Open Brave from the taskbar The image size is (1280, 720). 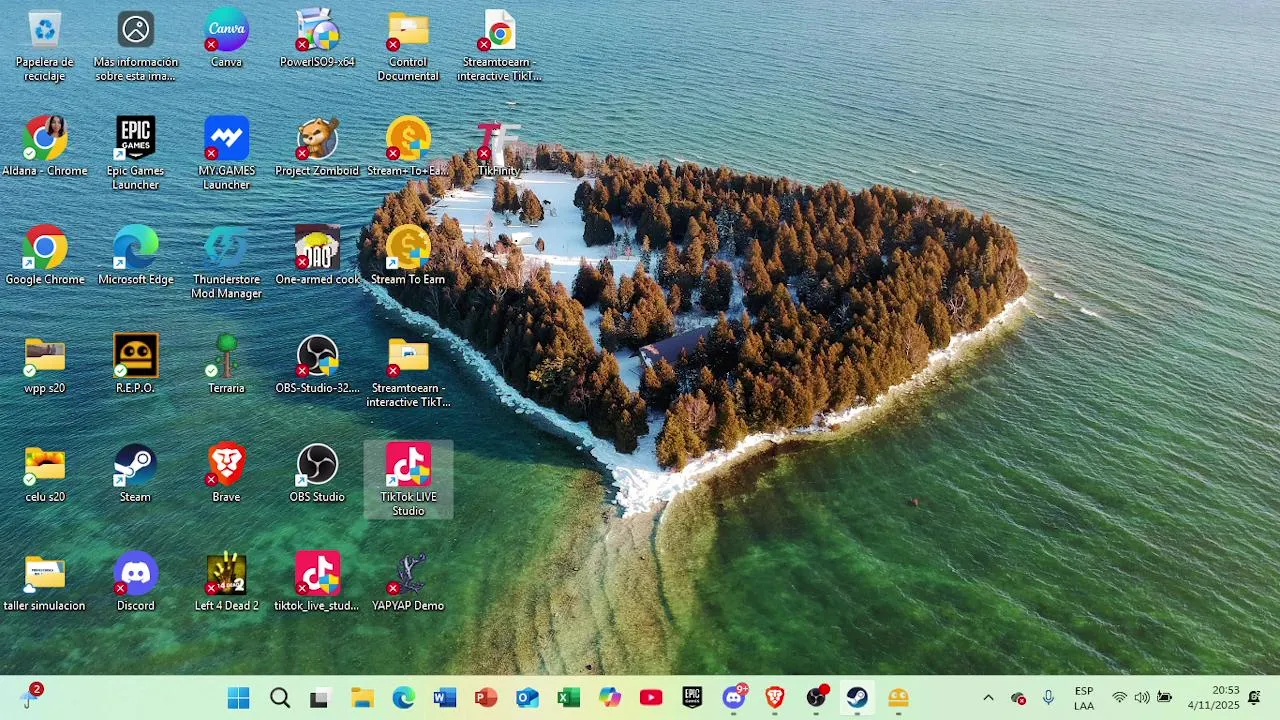tap(775, 698)
